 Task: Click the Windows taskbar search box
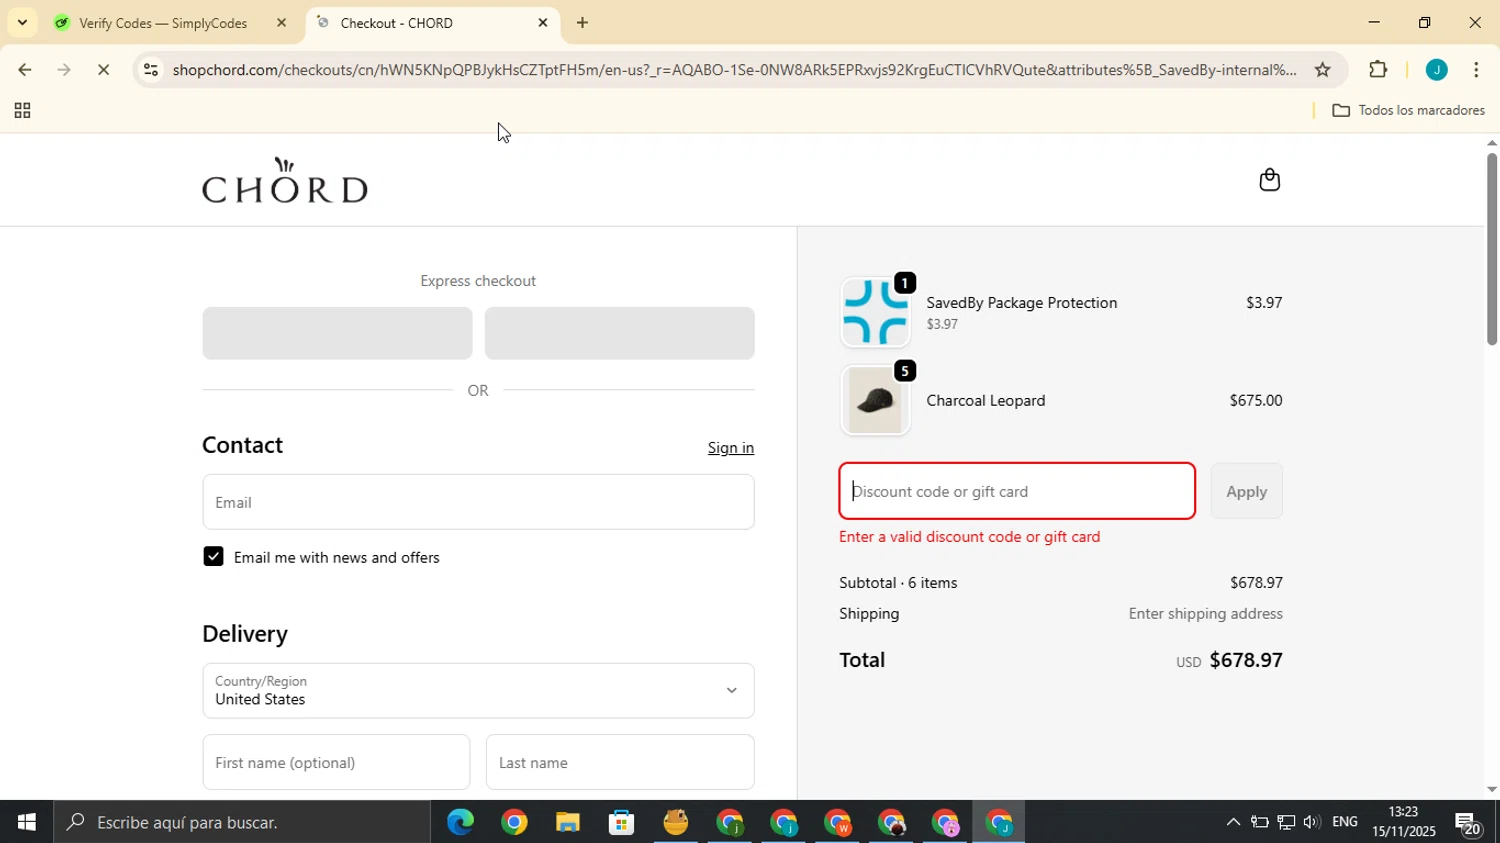click(x=242, y=822)
